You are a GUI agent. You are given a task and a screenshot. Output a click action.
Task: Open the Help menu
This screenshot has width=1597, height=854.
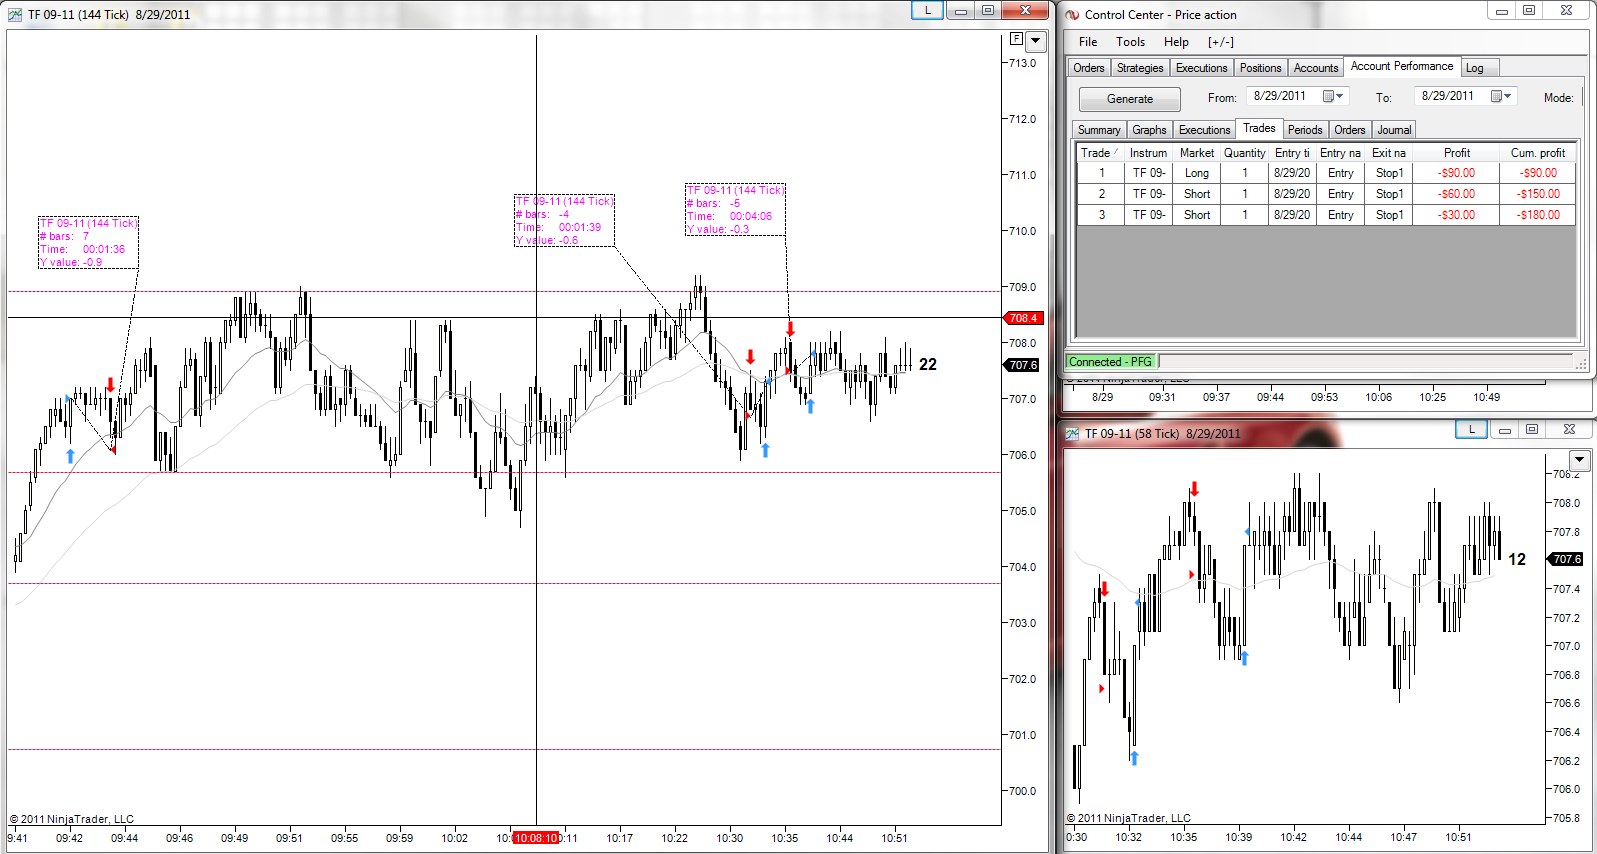[1176, 42]
